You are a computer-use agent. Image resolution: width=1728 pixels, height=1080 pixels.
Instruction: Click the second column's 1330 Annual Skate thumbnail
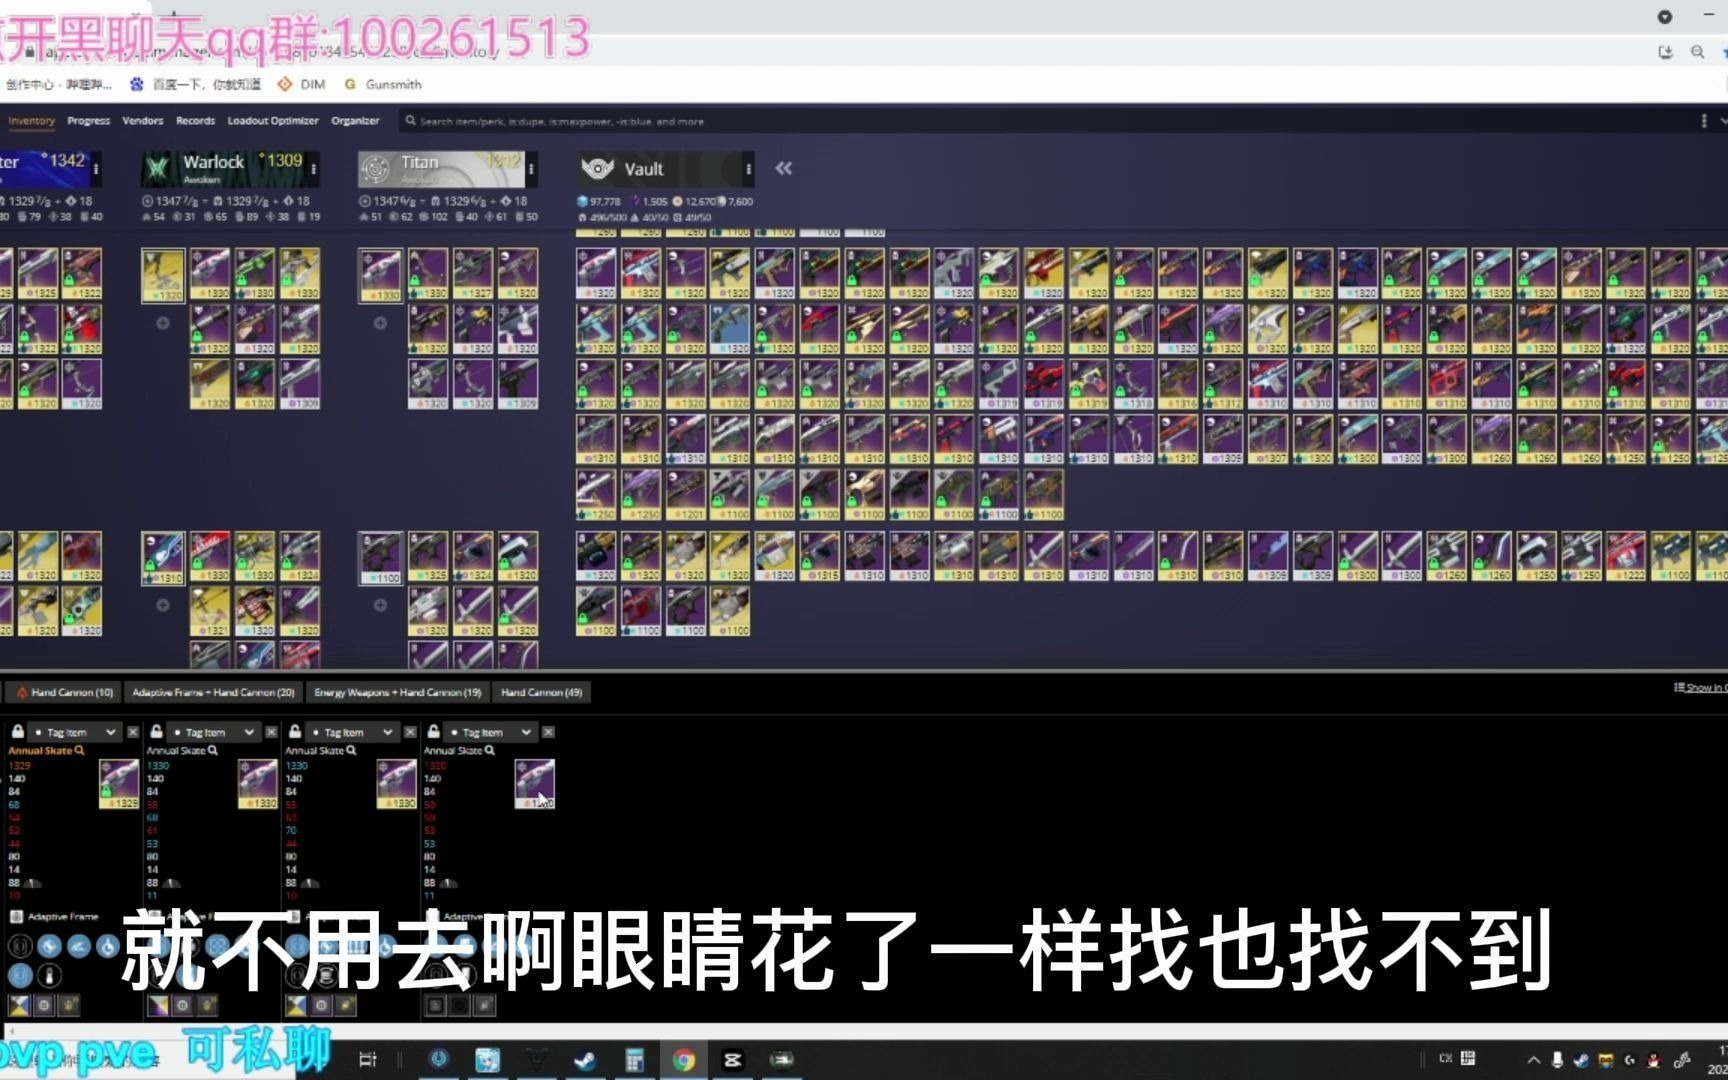[258, 784]
